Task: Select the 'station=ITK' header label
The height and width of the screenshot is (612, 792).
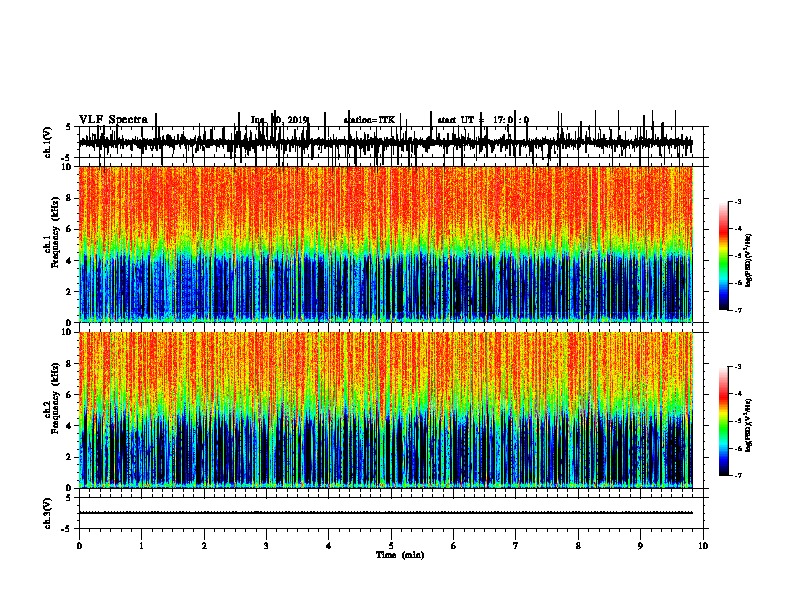Action: tap(369, 120)
